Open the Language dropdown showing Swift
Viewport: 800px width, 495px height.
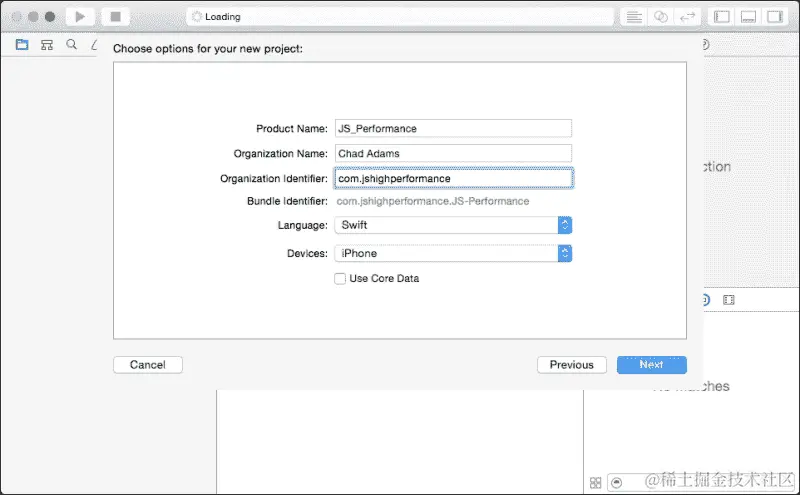tap(453, 225)
